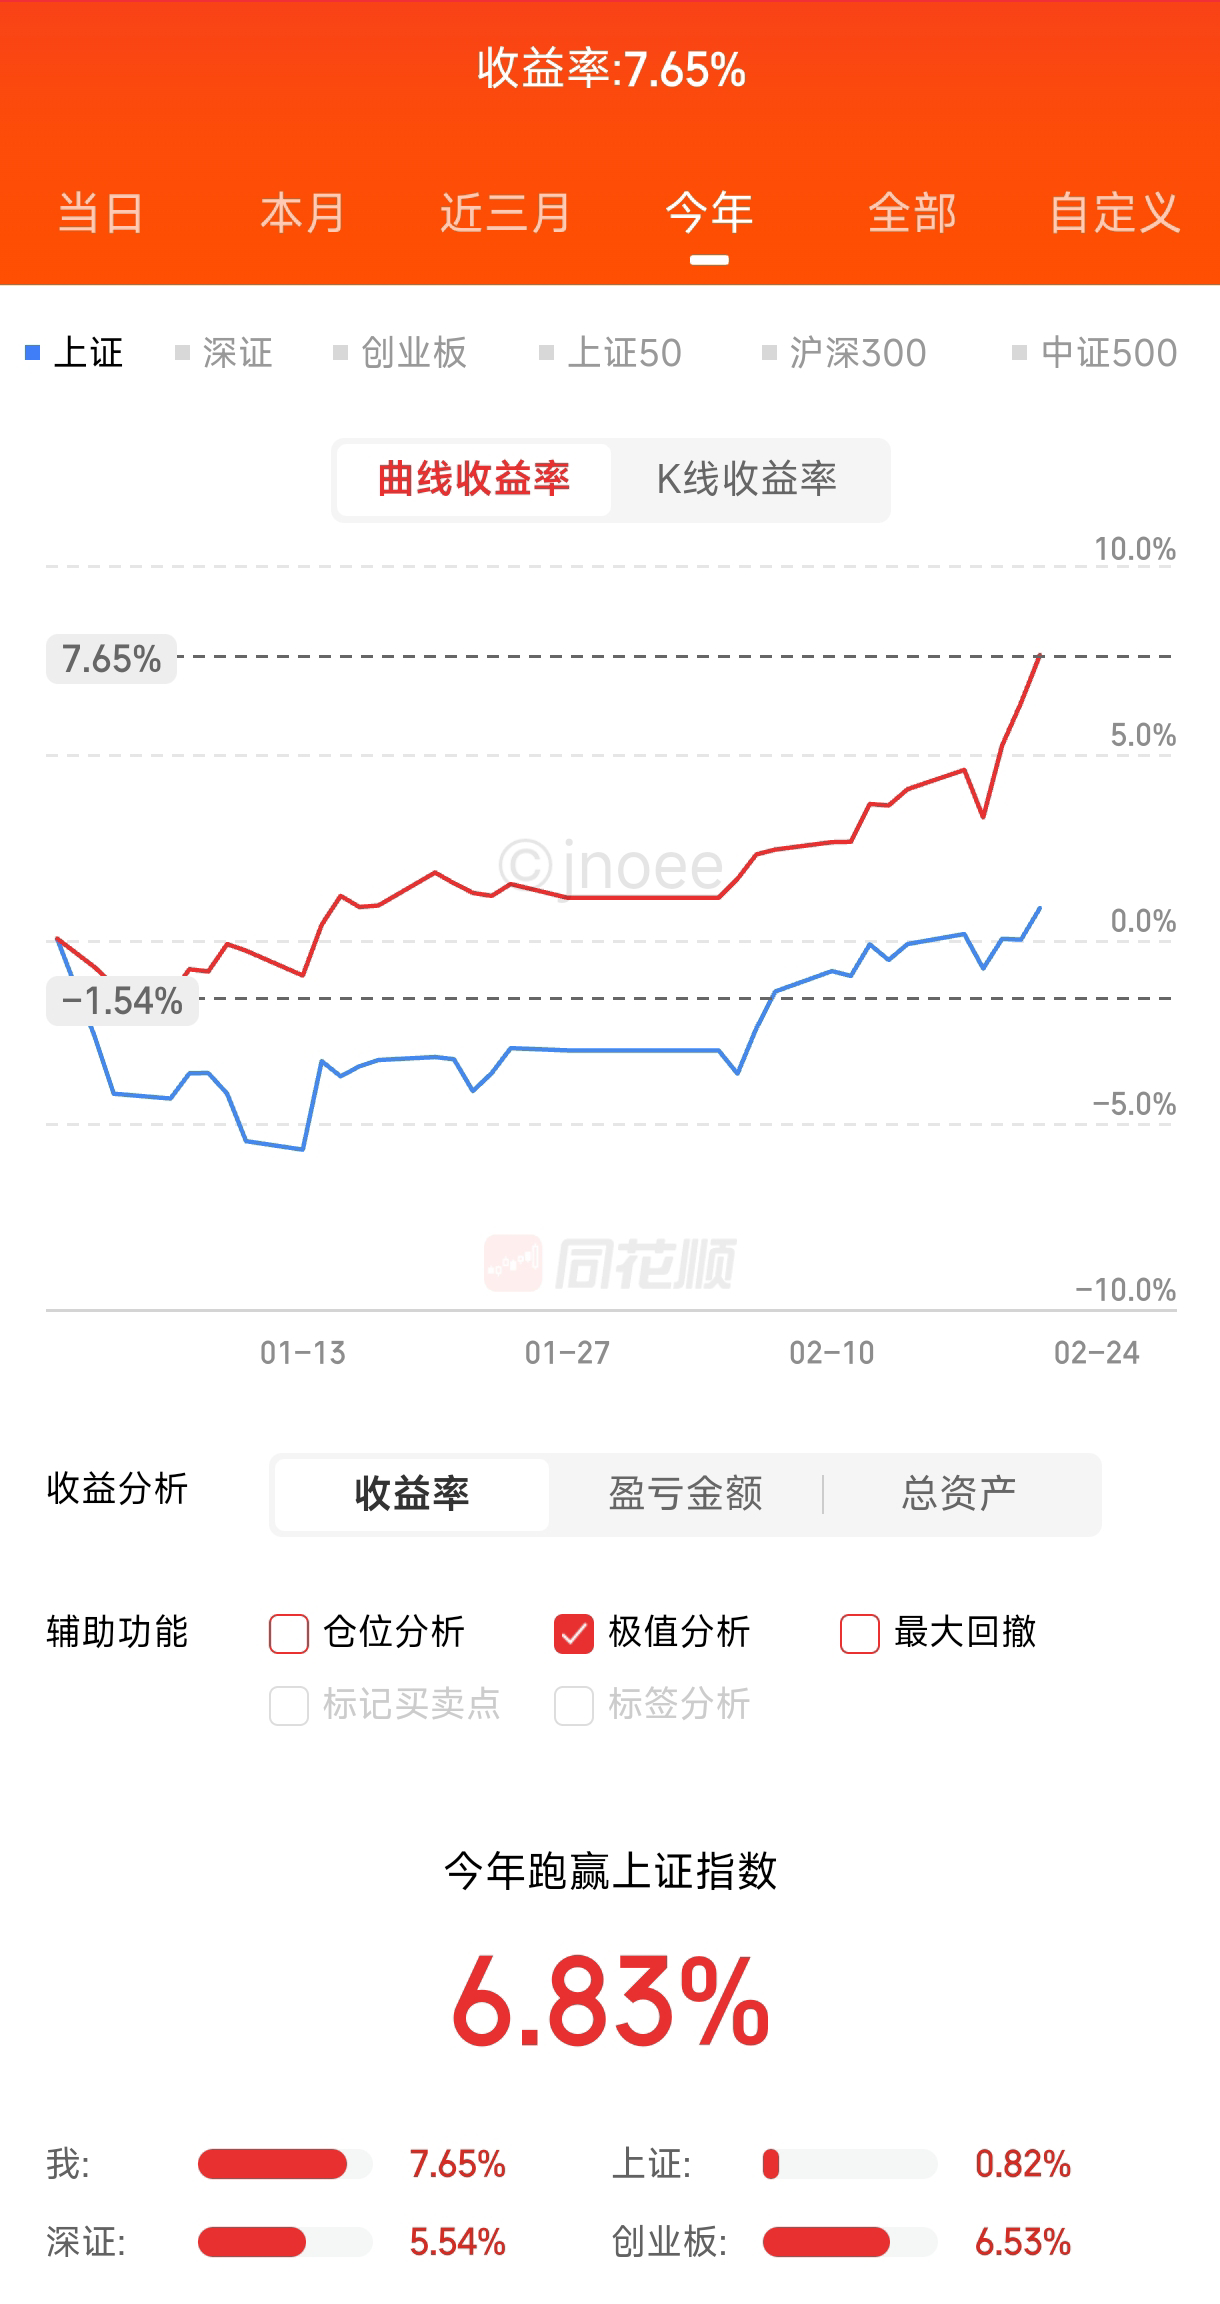Viewport: 1220px width, 2304px height.
Task: Enable the 仓位分析 checkbox
Action: [289, 1633]
